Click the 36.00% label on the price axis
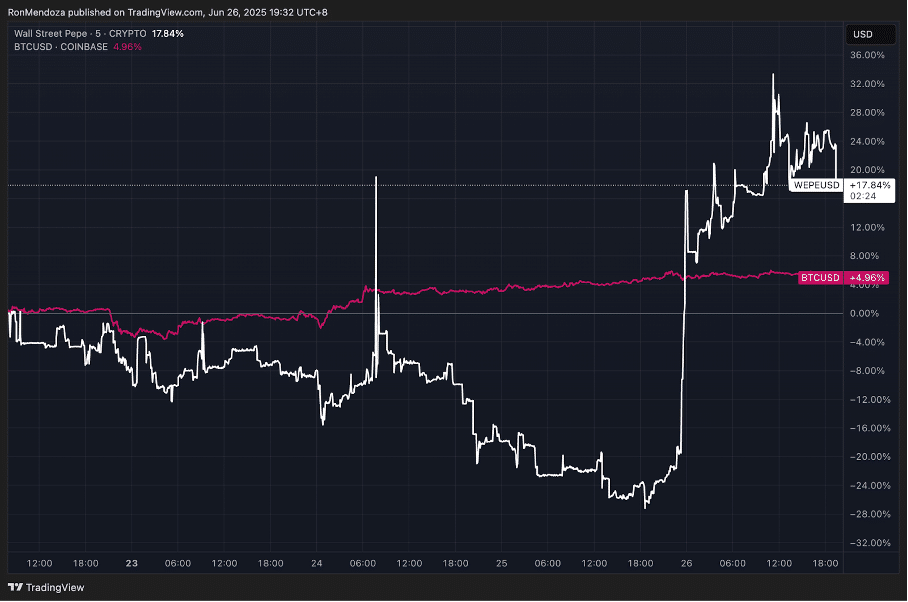Image resolution: width=908 pixels, height=602 pixels. pyautogui.click(x=866, y=56)
